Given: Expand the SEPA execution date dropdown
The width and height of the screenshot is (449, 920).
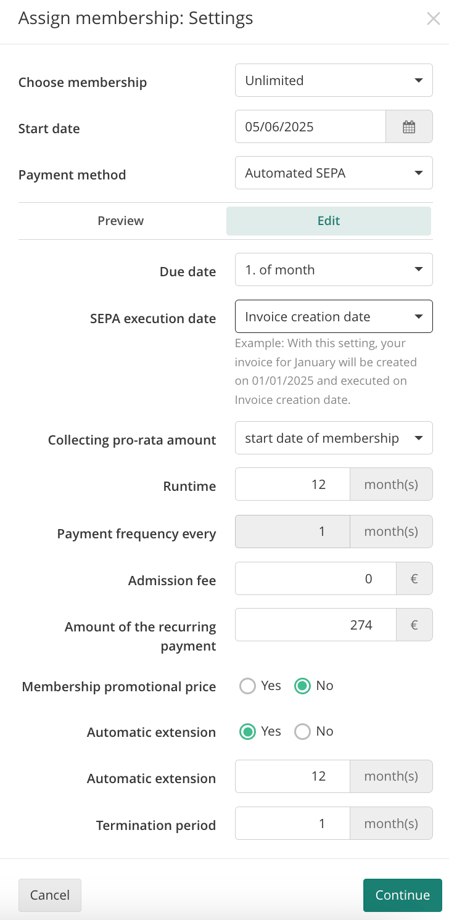Looking at the screenshot, I should (334, 317).
